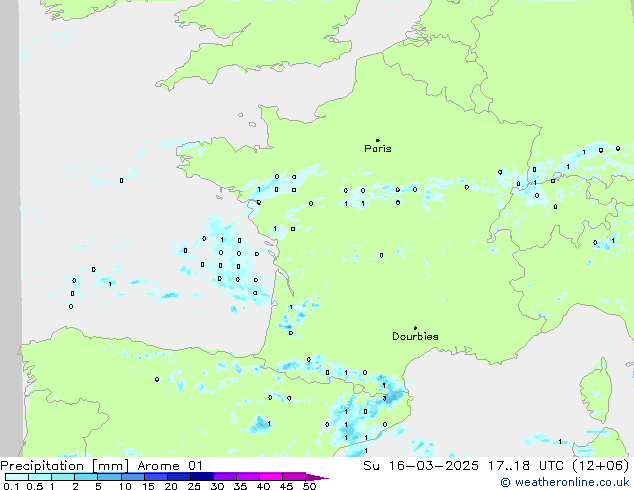Image resolution: width=634 pixels, height=490 pixels.
Task: Click the Paris city label
Action: coord(378,149)
